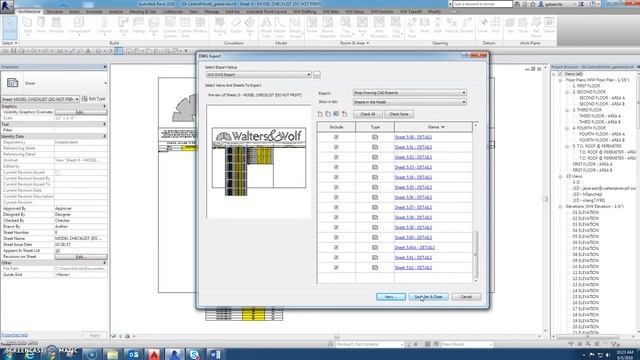Click the Name column header sort arrow

click(443, 127)
